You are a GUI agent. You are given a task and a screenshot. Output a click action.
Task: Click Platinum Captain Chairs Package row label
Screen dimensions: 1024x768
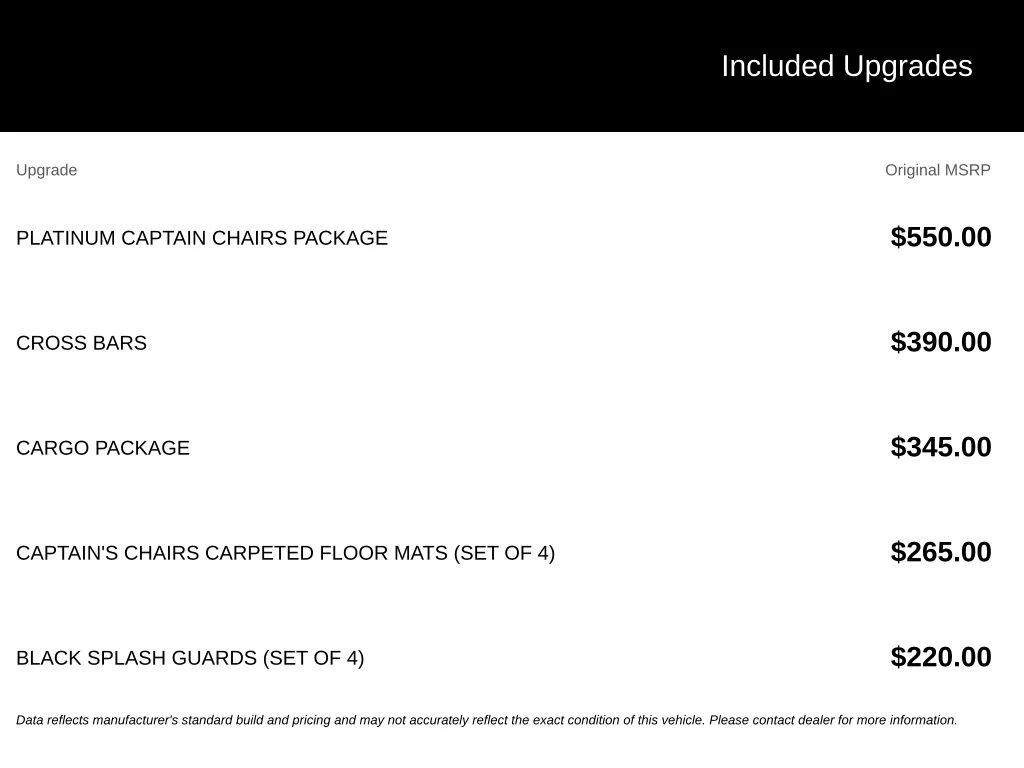pos(202,238)
